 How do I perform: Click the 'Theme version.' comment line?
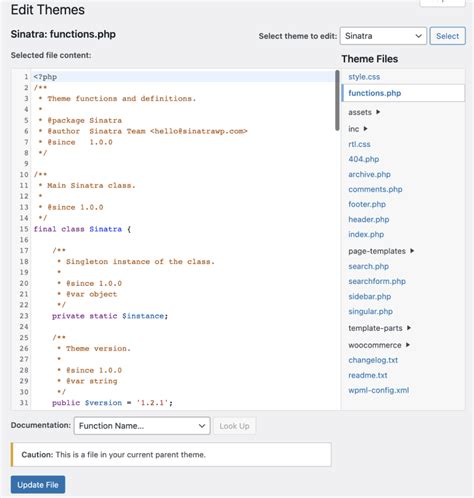(x=94, y=349)
